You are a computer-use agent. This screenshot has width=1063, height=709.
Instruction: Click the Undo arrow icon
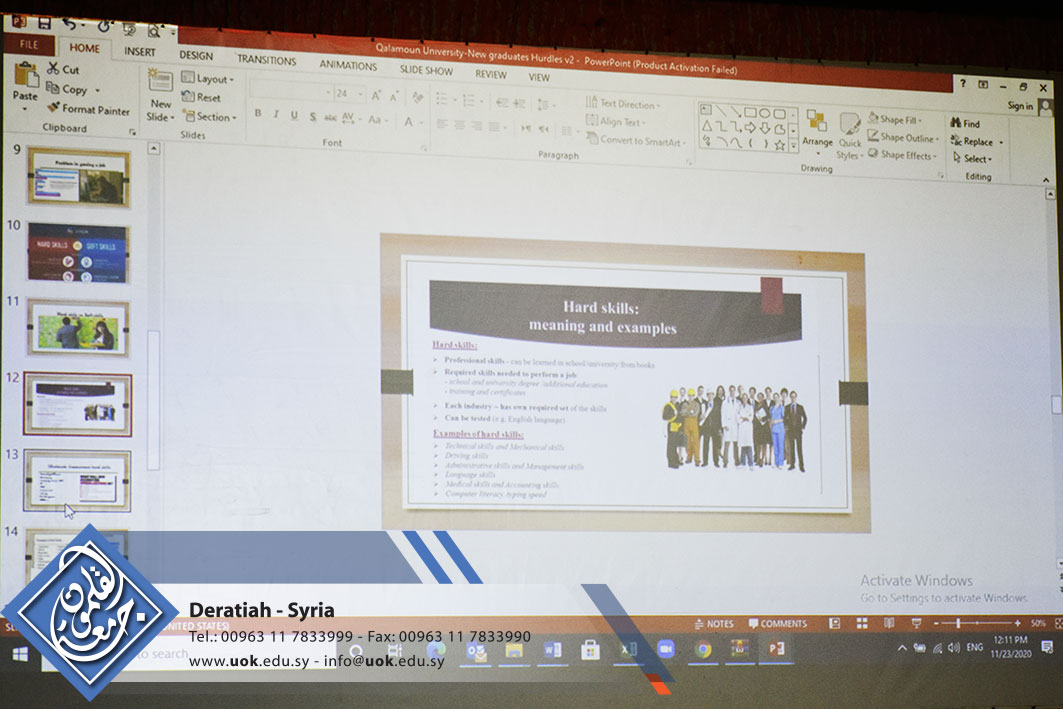[69, 24]
